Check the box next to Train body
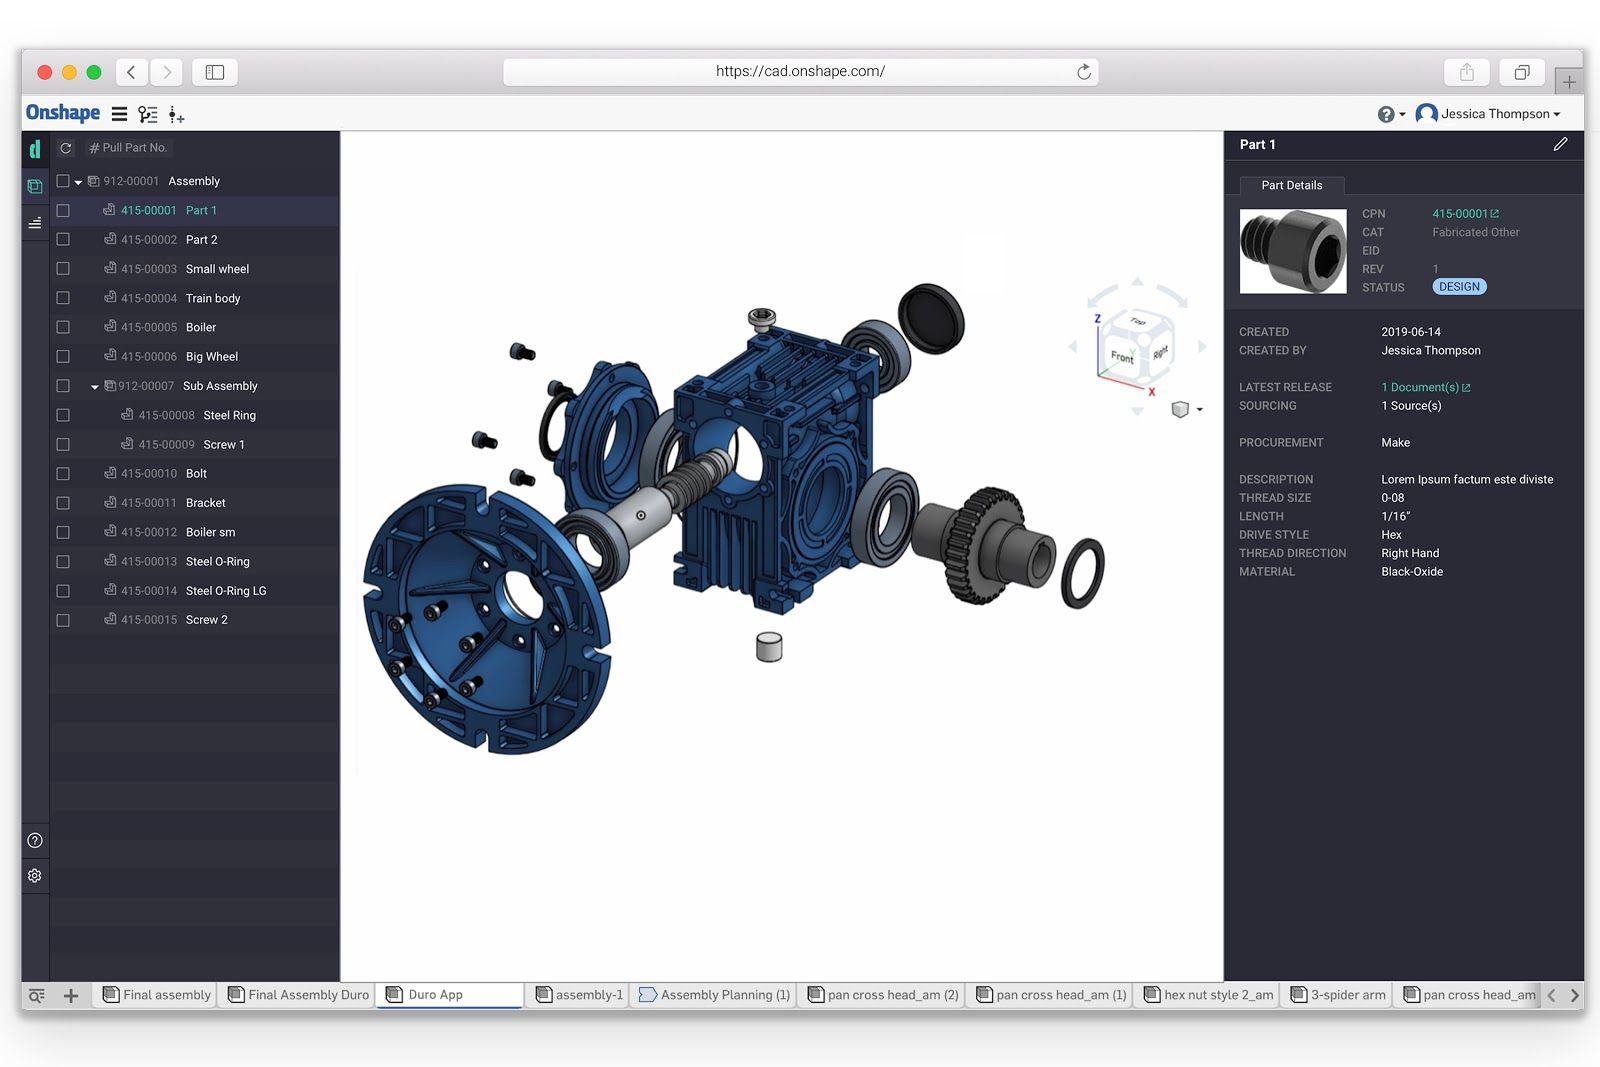 click(63, 298)
